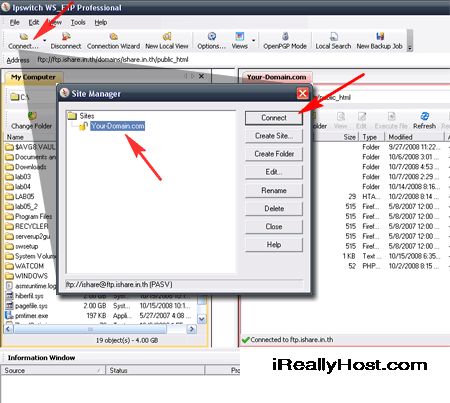Click the Change Folder icon
450x403 pixels.
31,121
